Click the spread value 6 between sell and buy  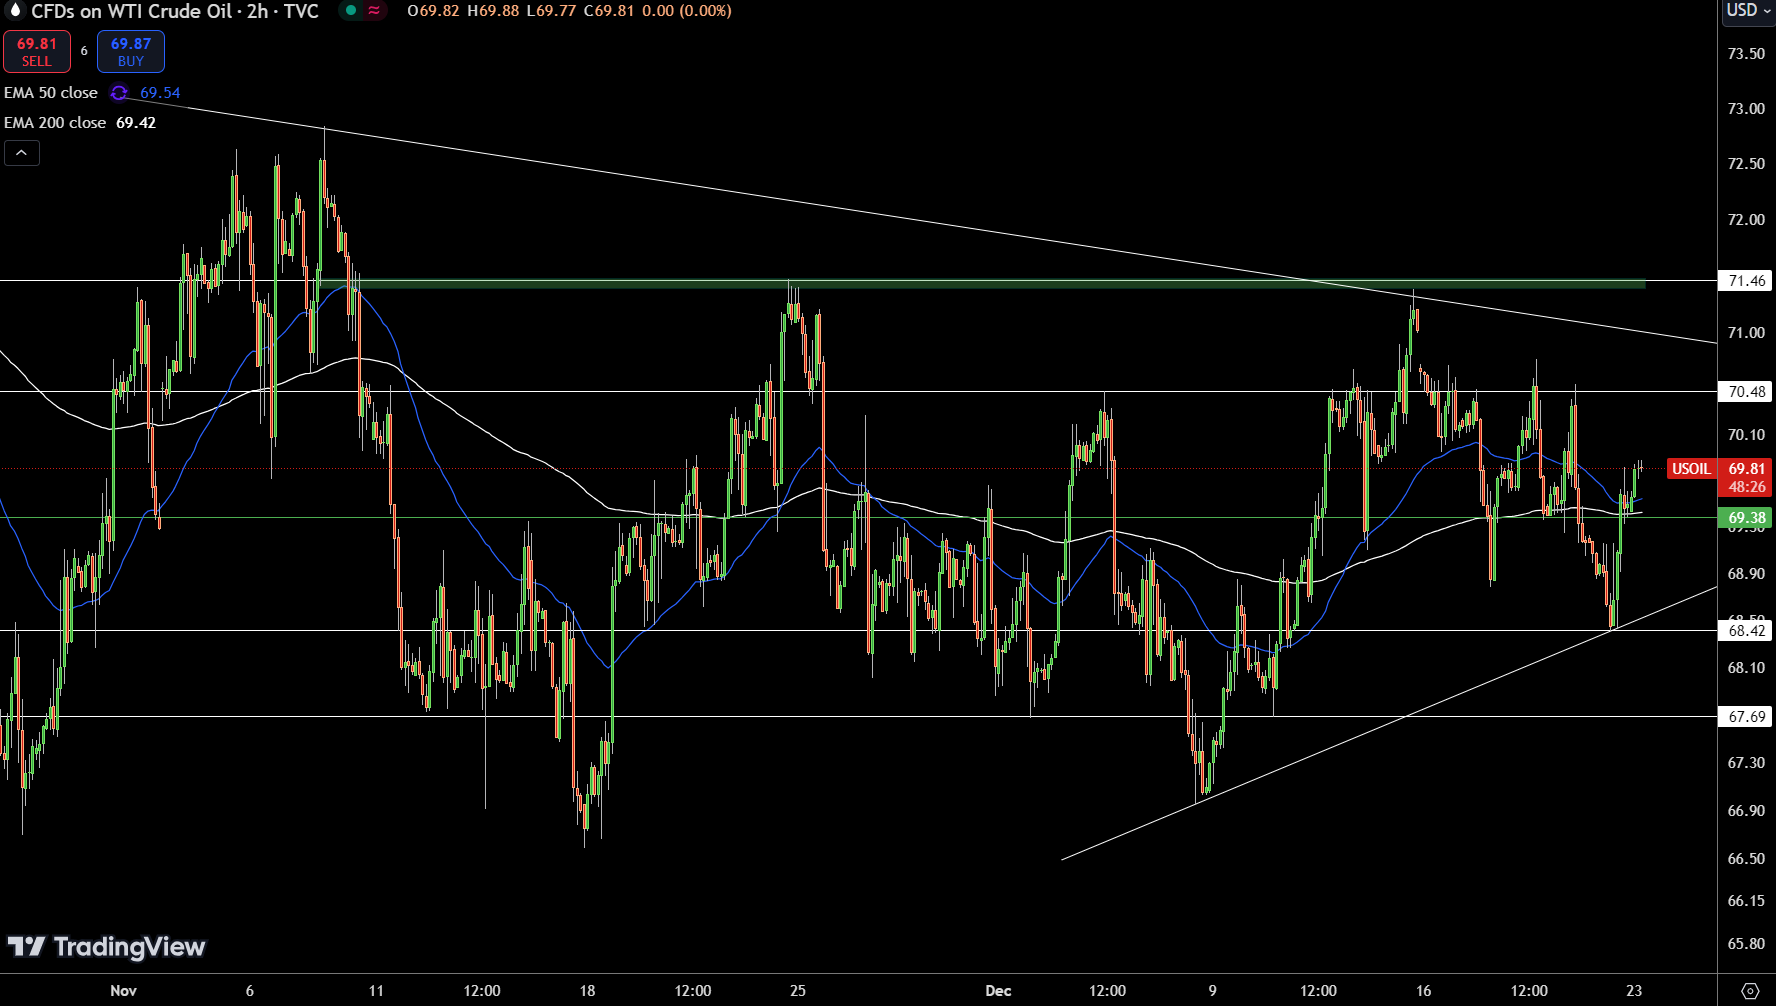(x=84, y=51)
